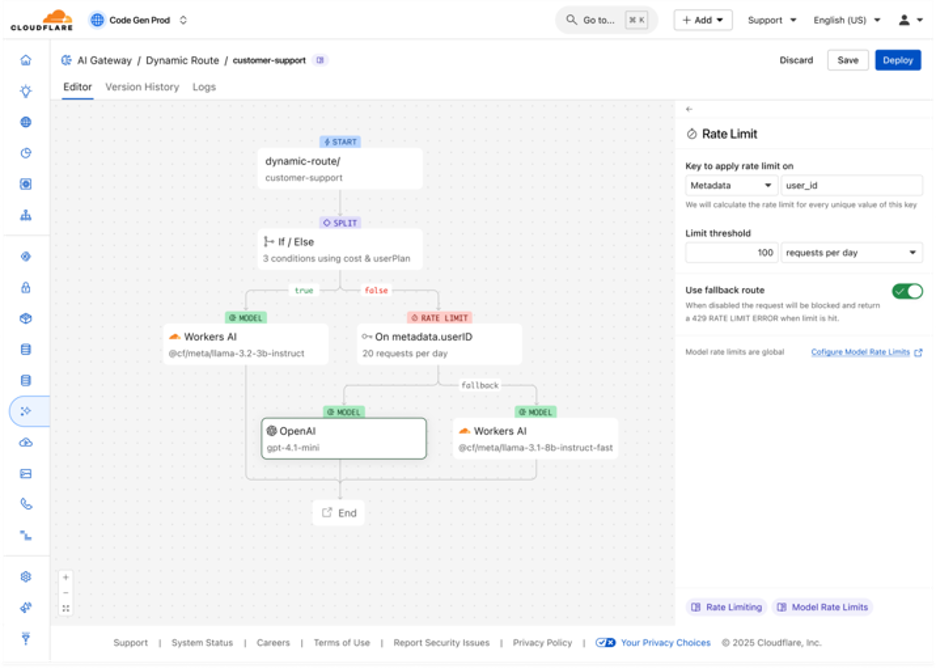Open the System Status footer link
Screen dimensions: 936x668
202,643
